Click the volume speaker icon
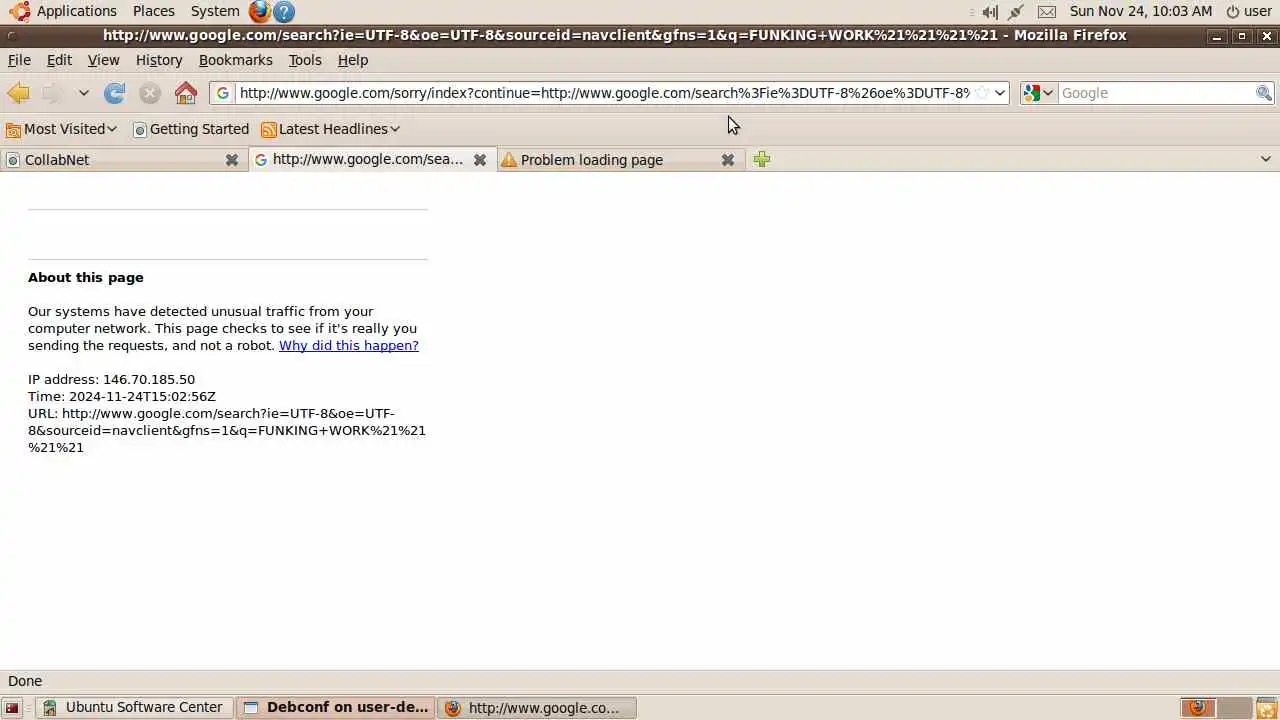The width and height of the screenshot is (1280, 720). tap(990, 12)
